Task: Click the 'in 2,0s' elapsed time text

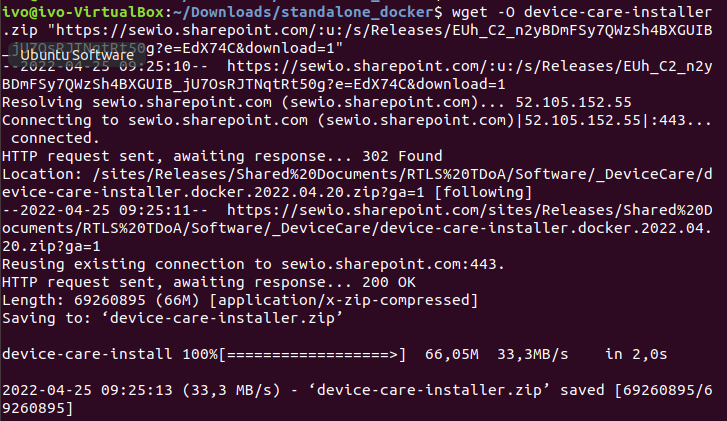Action: click(x=636, y=355)
